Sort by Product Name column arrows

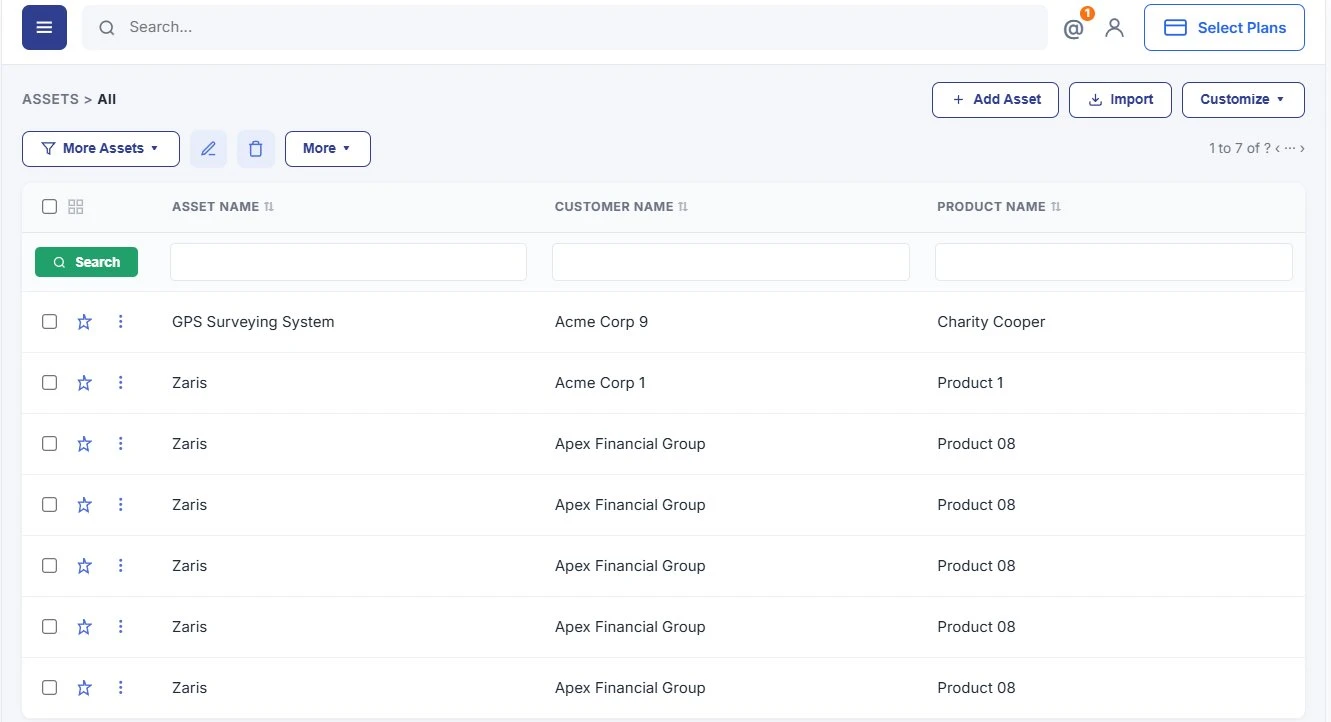point(1056,207)
